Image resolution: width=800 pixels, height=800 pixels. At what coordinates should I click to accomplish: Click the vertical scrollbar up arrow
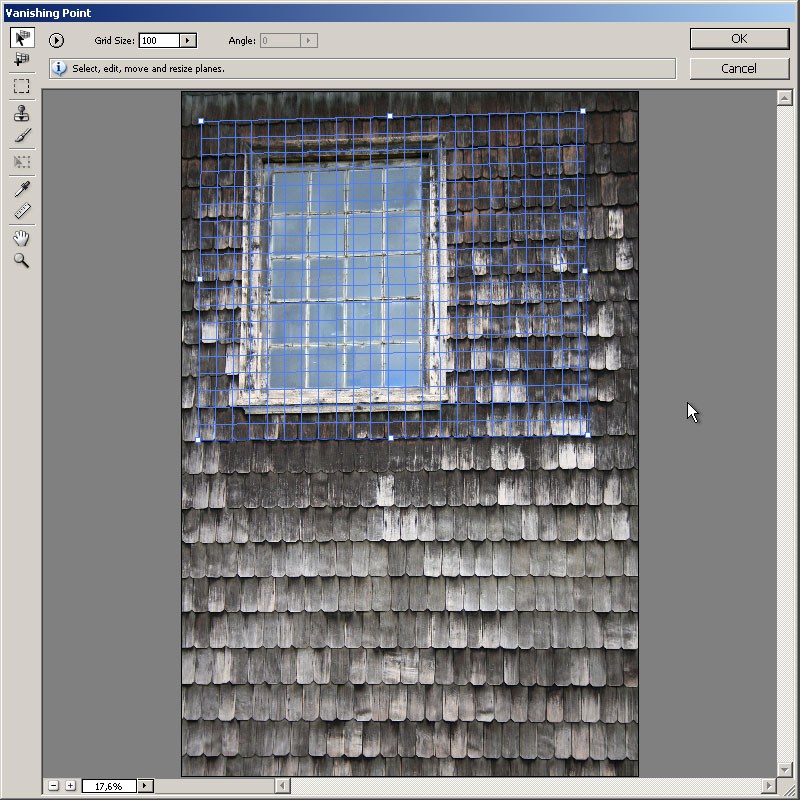point(784,97)
